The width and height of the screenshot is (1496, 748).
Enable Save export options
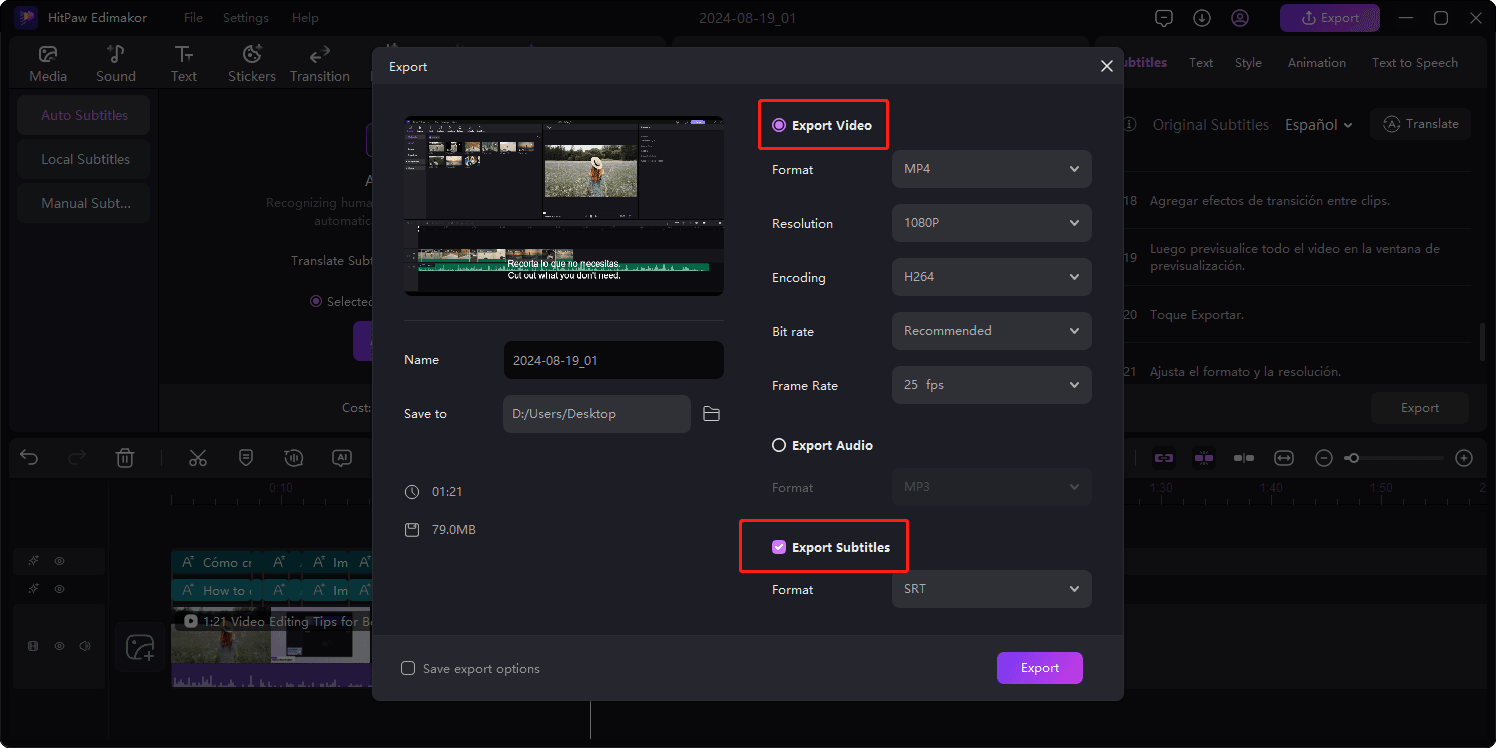point(408,667)
